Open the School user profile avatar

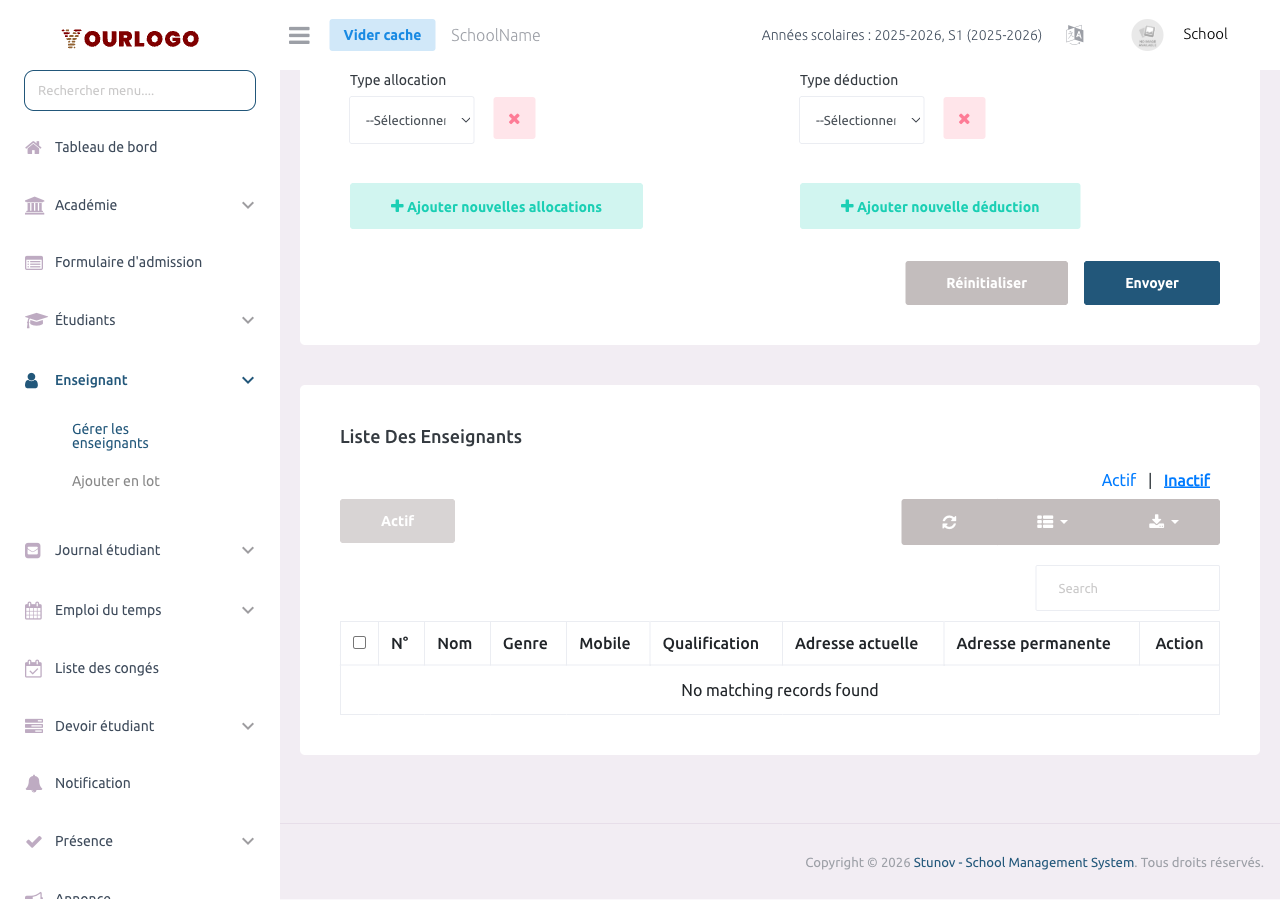click(1147, 35)
